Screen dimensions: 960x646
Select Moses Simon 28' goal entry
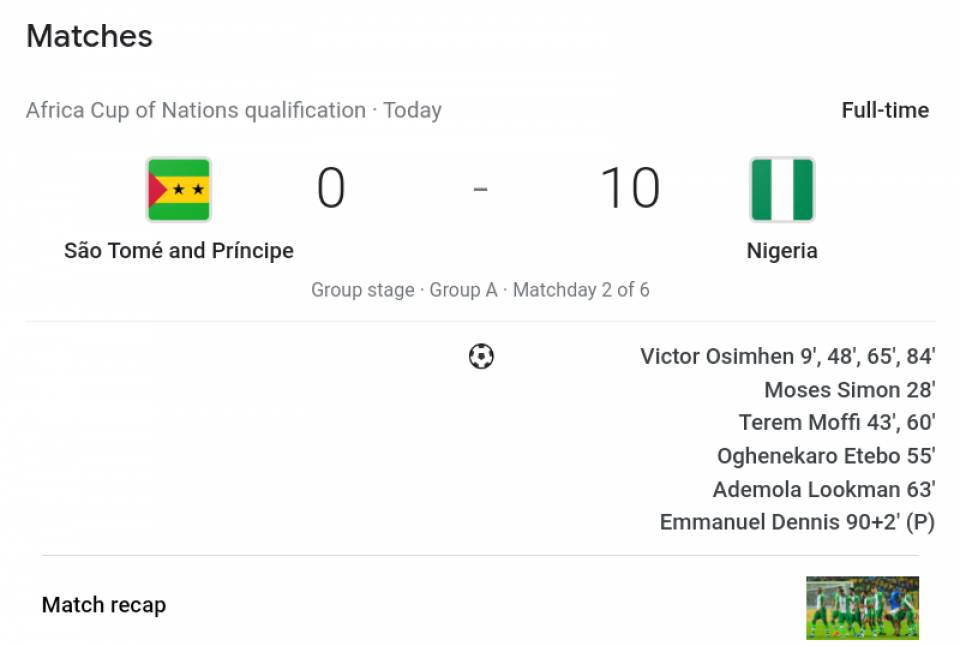click(x=850, y=389)
